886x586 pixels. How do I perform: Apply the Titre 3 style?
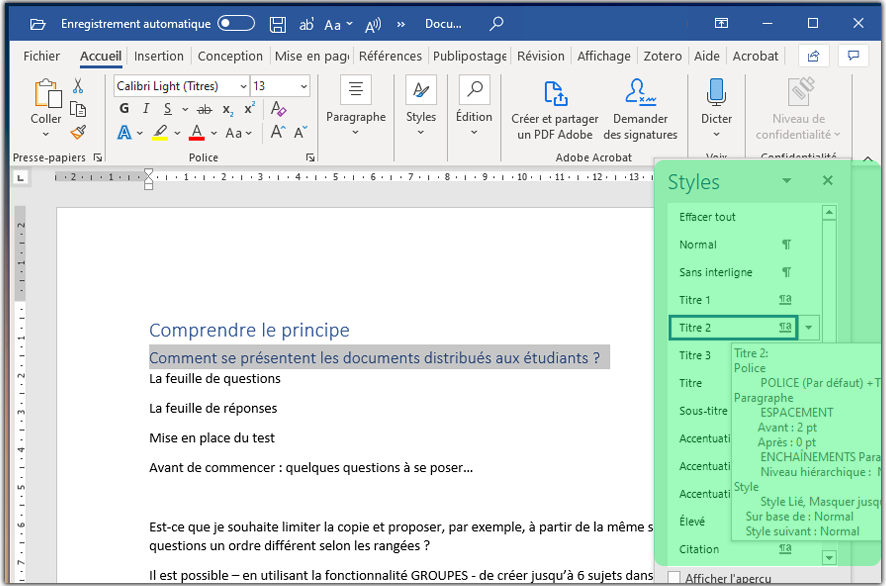(x=700, y=355)
